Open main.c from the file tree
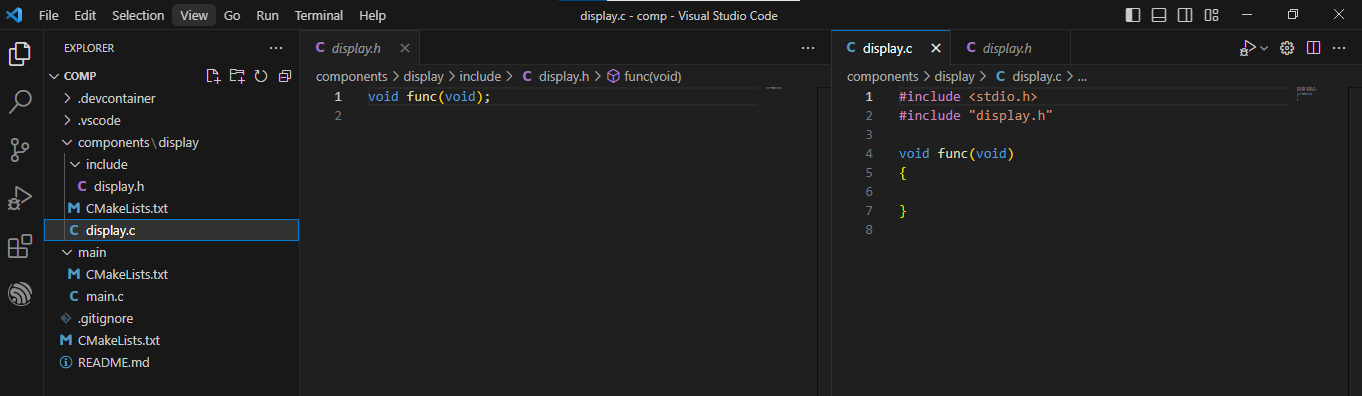This screenshot has height=396, width=1362. (x=105, y=296)
